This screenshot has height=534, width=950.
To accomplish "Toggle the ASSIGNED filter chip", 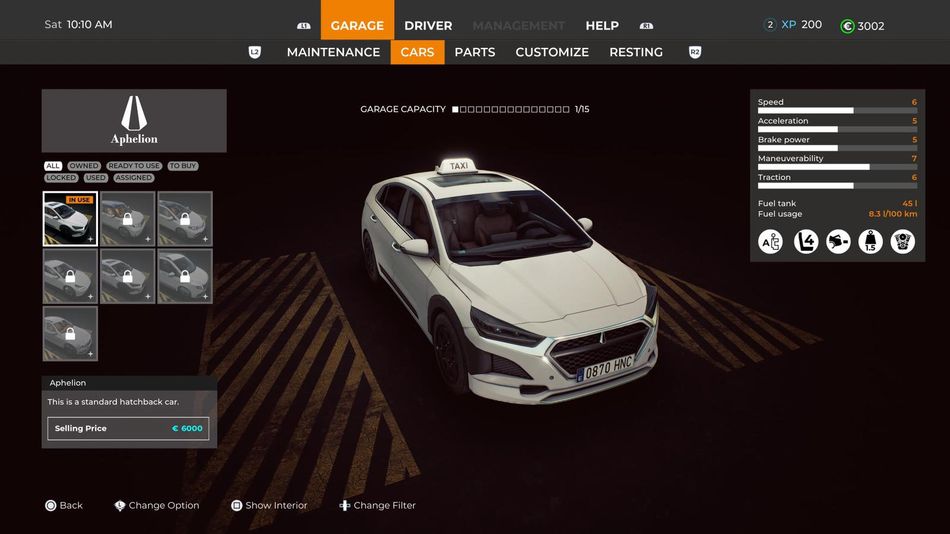I will point(133,178).
